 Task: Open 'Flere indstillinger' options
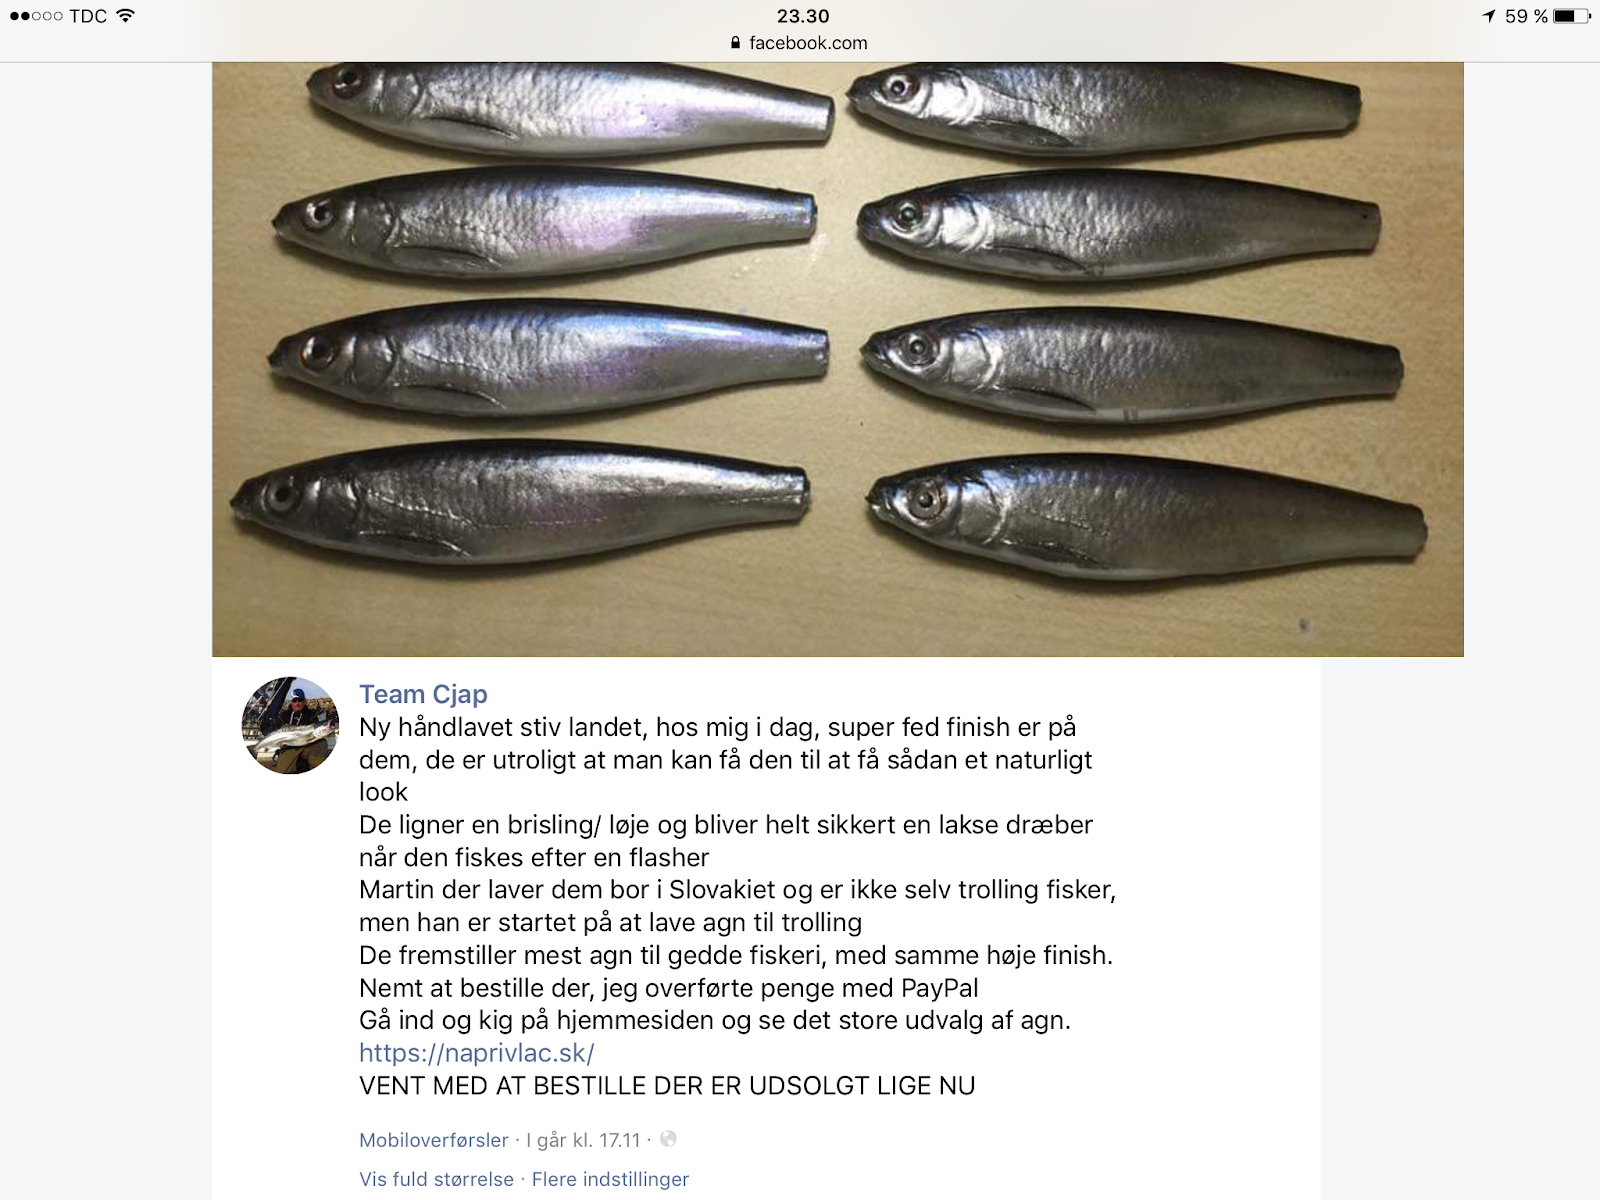[x=610, y=1179]
